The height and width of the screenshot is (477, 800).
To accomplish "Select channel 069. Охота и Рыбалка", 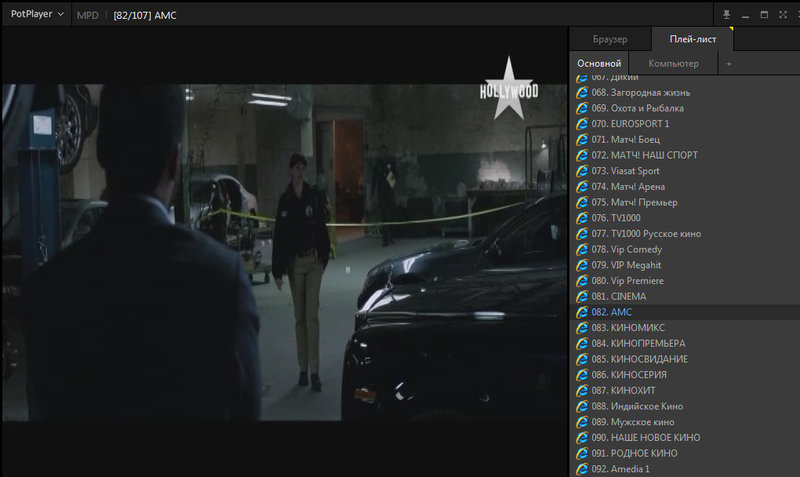I will (685, 108).
